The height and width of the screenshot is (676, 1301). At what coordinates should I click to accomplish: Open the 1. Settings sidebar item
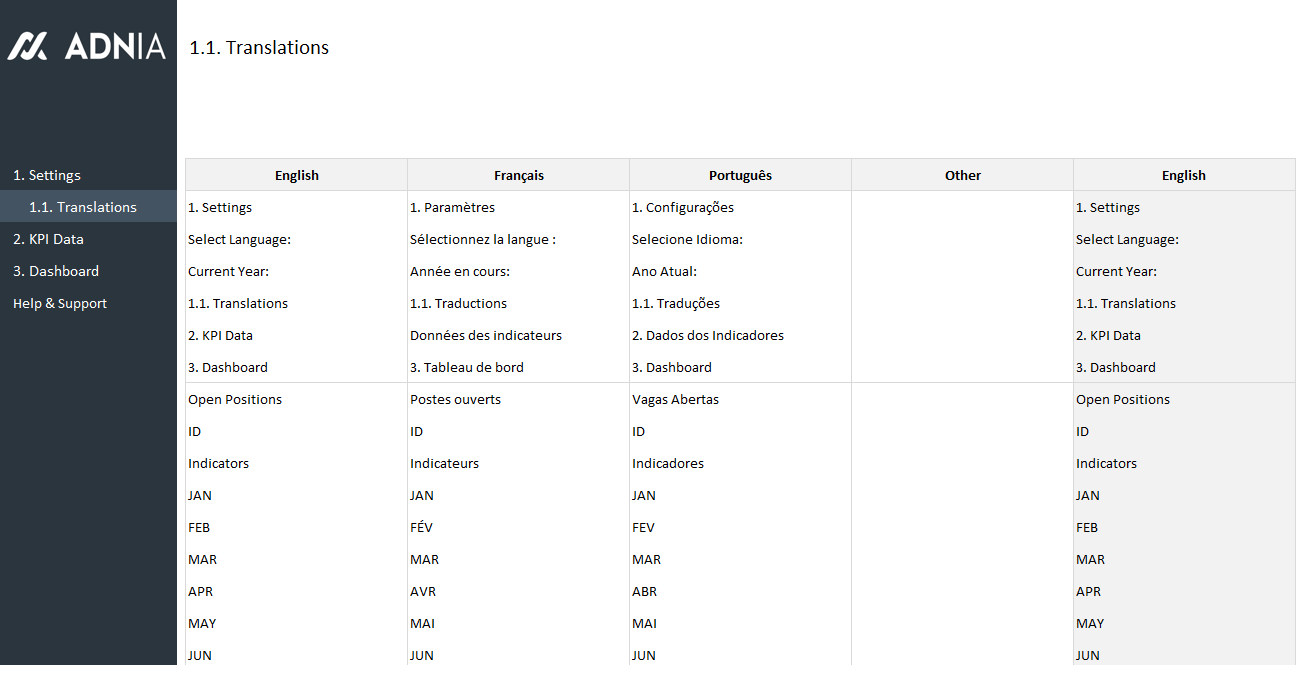coord(47,175)
